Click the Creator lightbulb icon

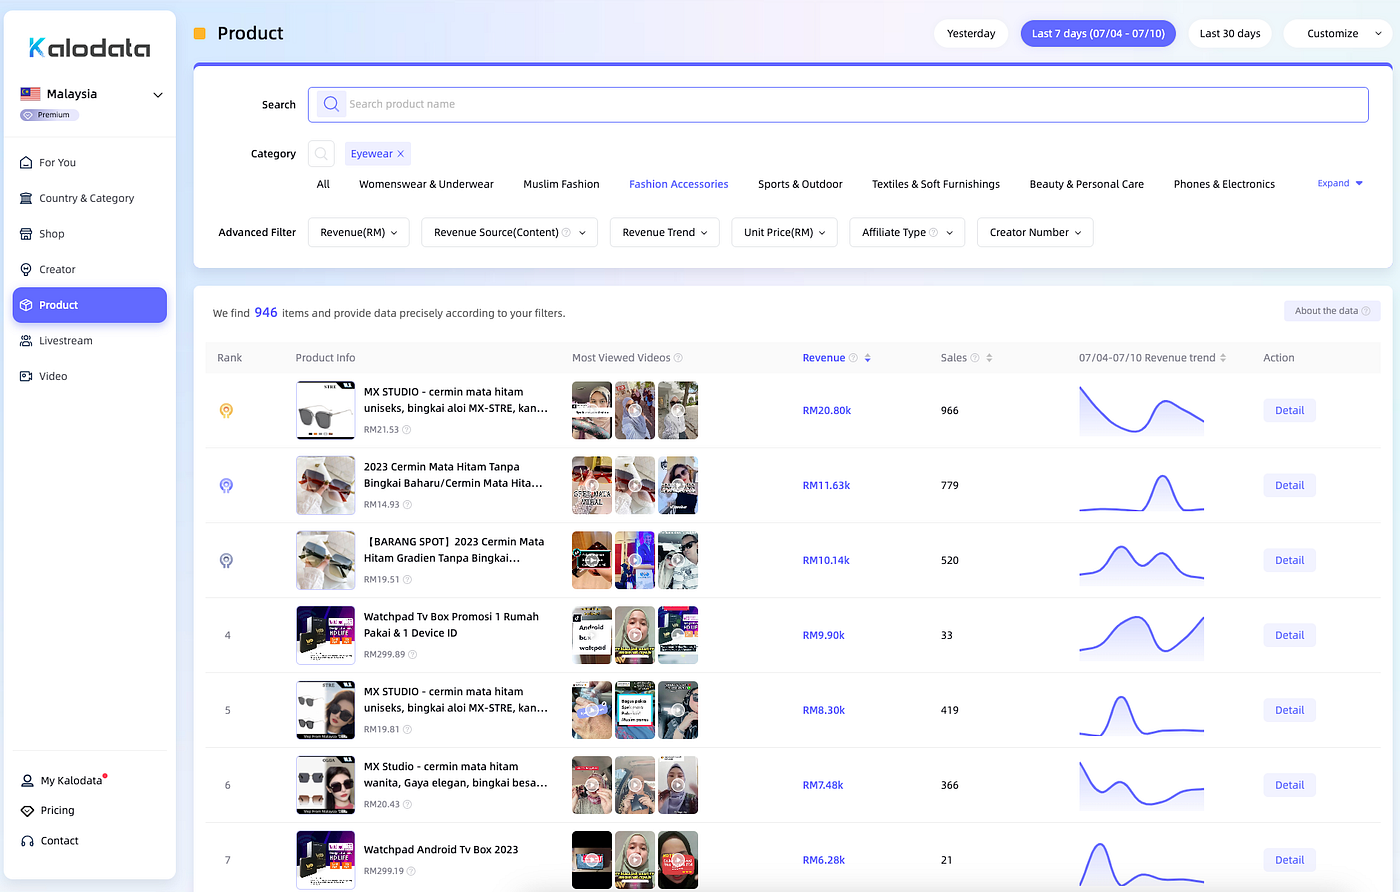(x=26, y=270)
